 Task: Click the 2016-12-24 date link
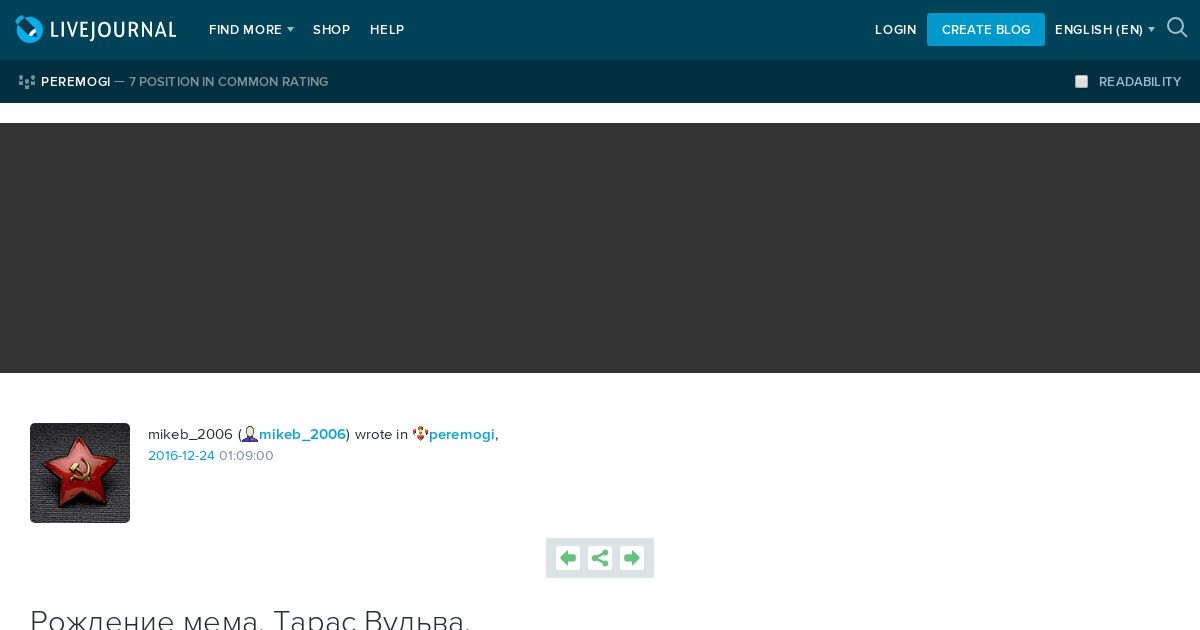coord(181,456)
